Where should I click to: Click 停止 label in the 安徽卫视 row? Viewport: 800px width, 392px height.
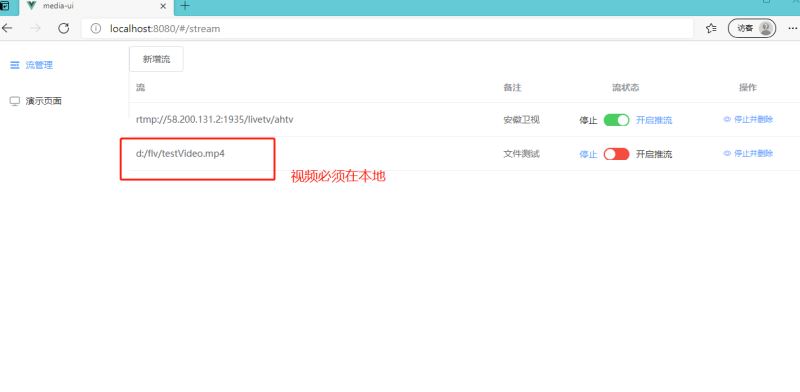coord(588,120)
